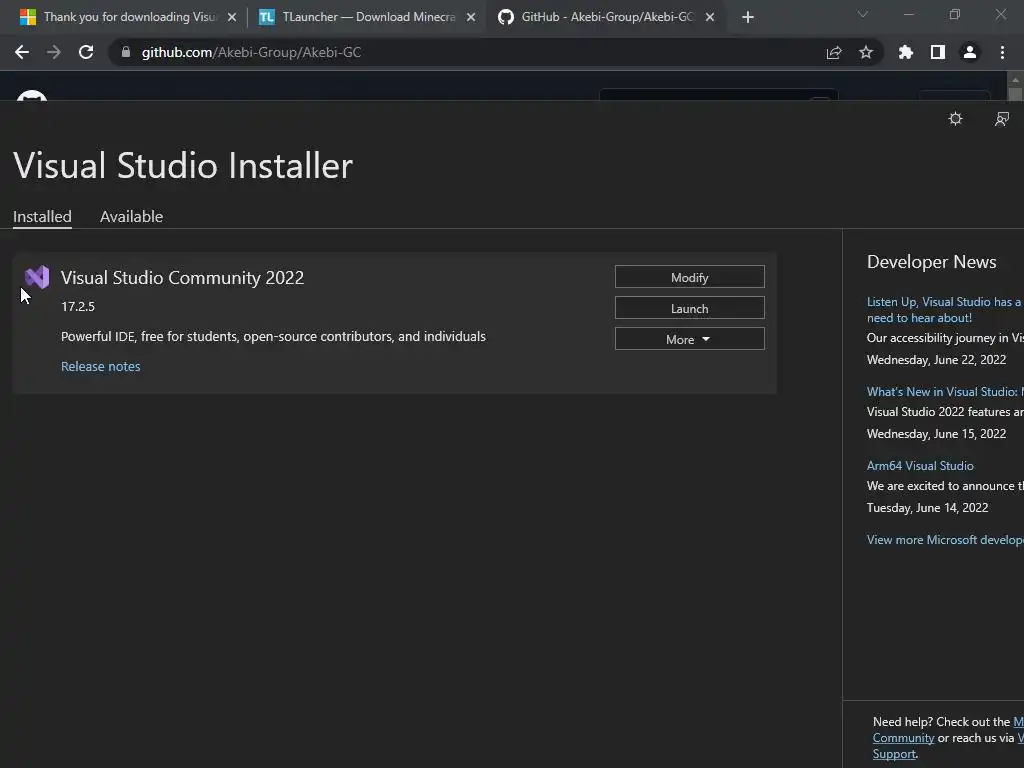Open the Release notes link

point(101,366)
